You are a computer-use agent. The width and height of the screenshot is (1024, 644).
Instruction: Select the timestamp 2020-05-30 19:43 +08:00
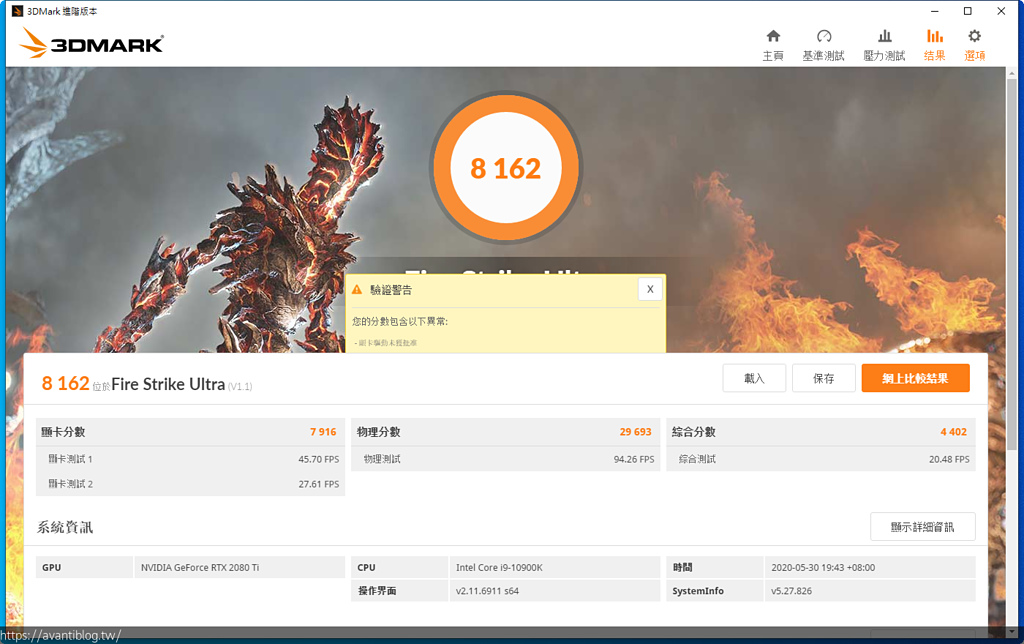[x=823, y=568]
